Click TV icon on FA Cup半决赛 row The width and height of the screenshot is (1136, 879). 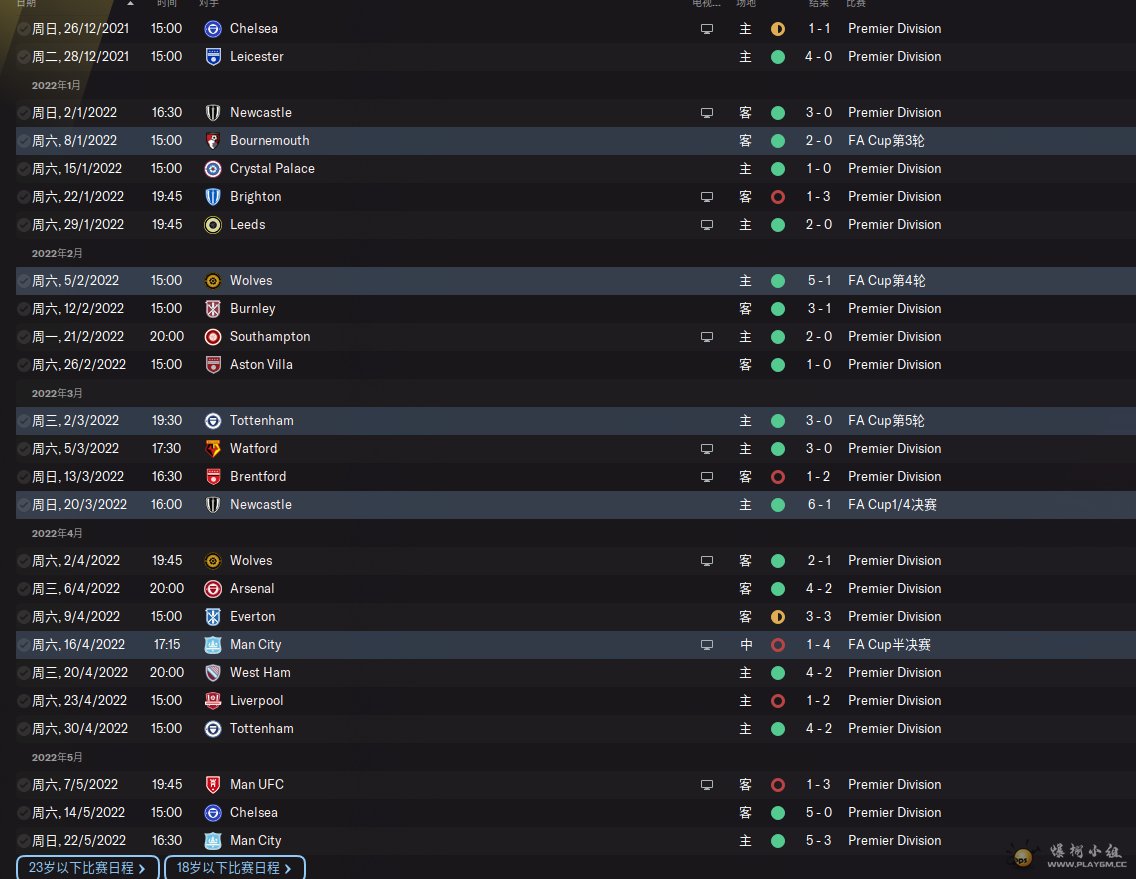707,645
